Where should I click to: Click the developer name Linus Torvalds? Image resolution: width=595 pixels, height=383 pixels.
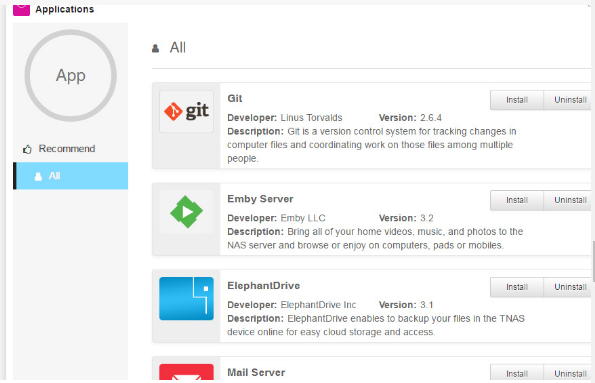311,118
